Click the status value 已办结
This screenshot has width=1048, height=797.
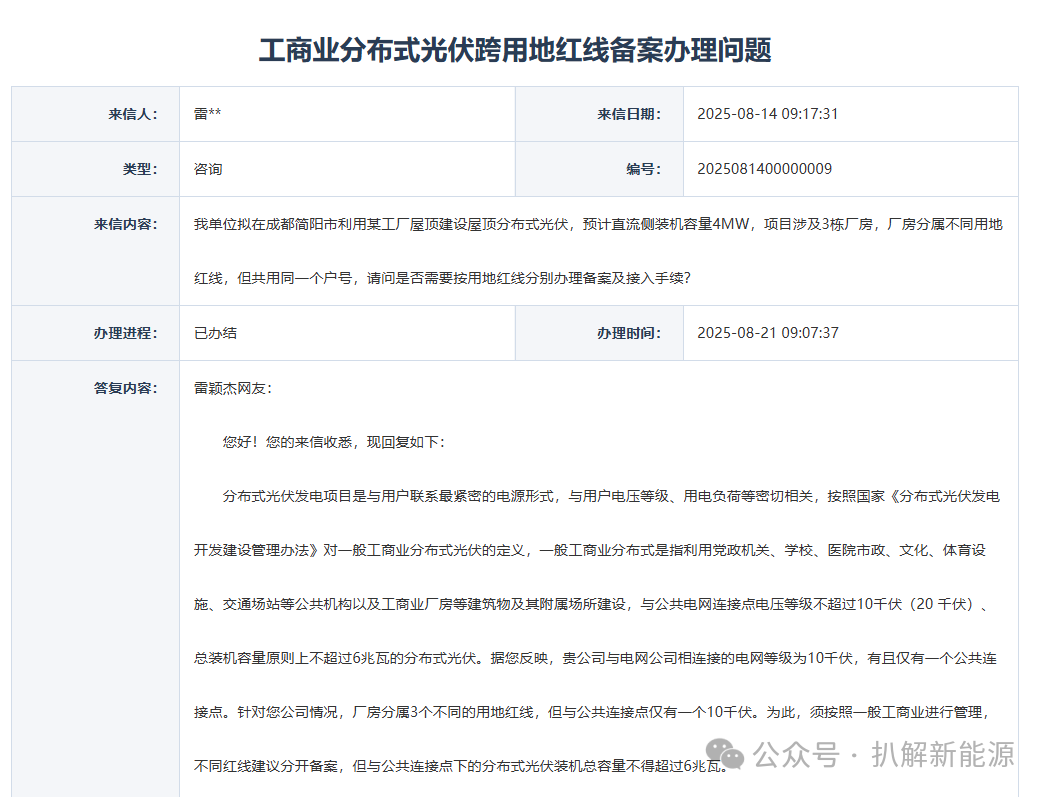pos(213,333)
